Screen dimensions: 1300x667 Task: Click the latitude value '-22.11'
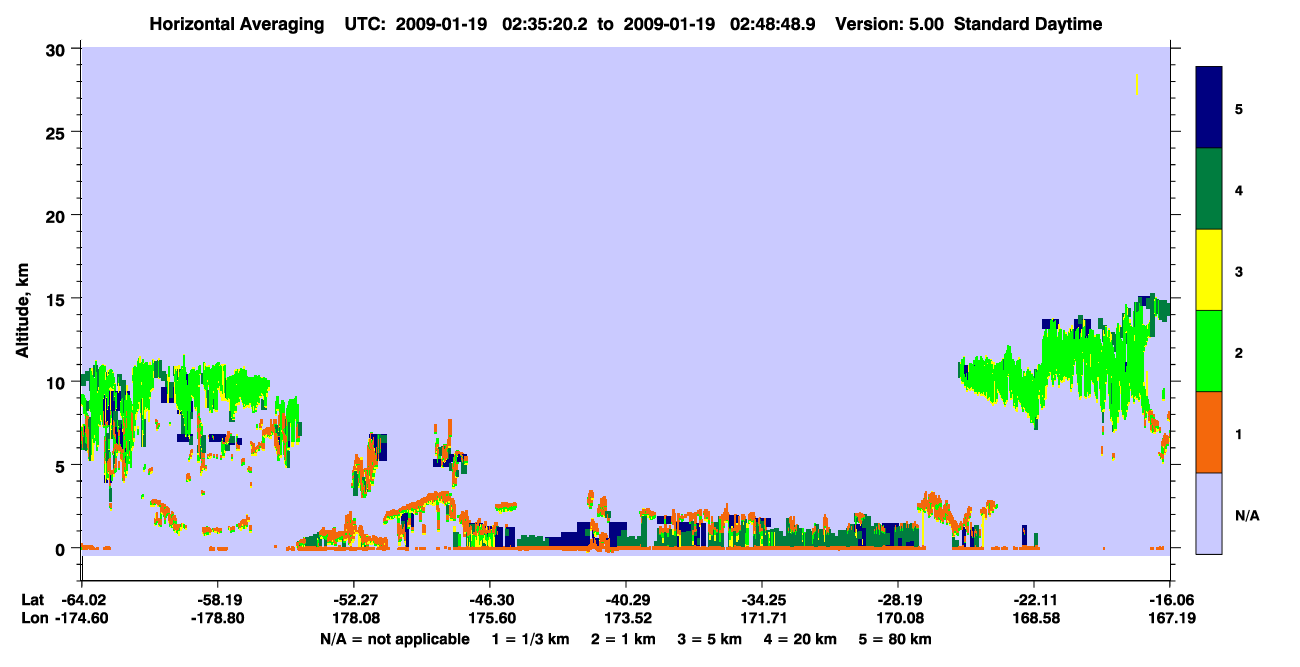(x=1034, y=600)
